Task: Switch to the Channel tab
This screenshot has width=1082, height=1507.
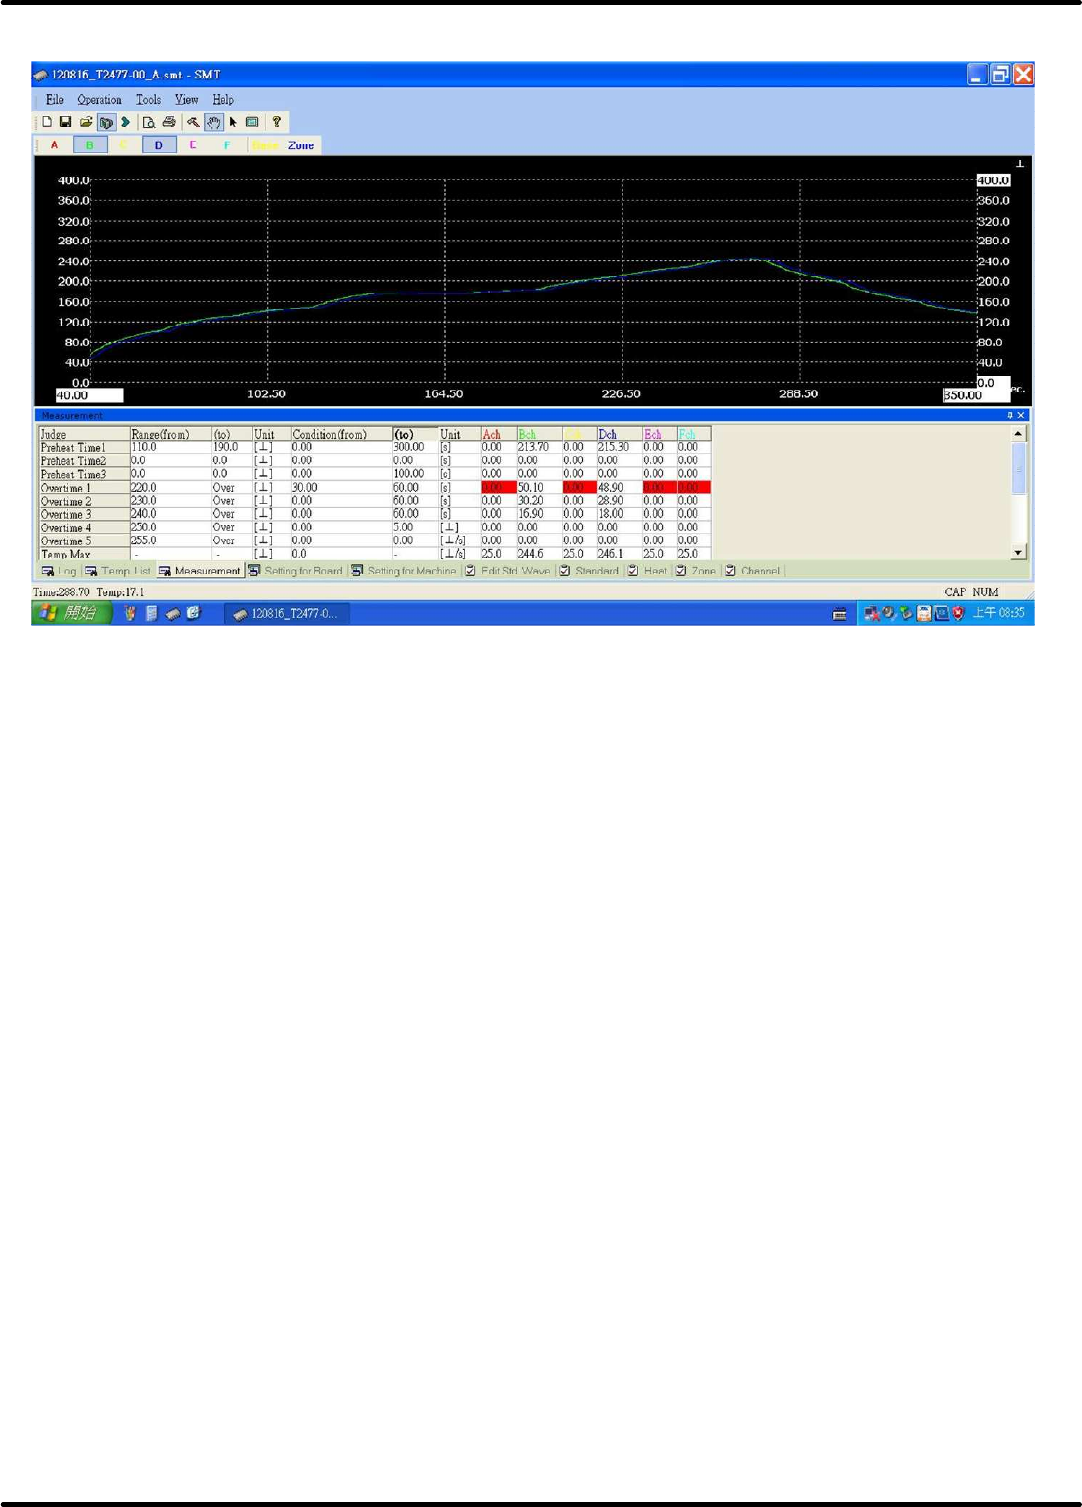Action: click(753, 571)
